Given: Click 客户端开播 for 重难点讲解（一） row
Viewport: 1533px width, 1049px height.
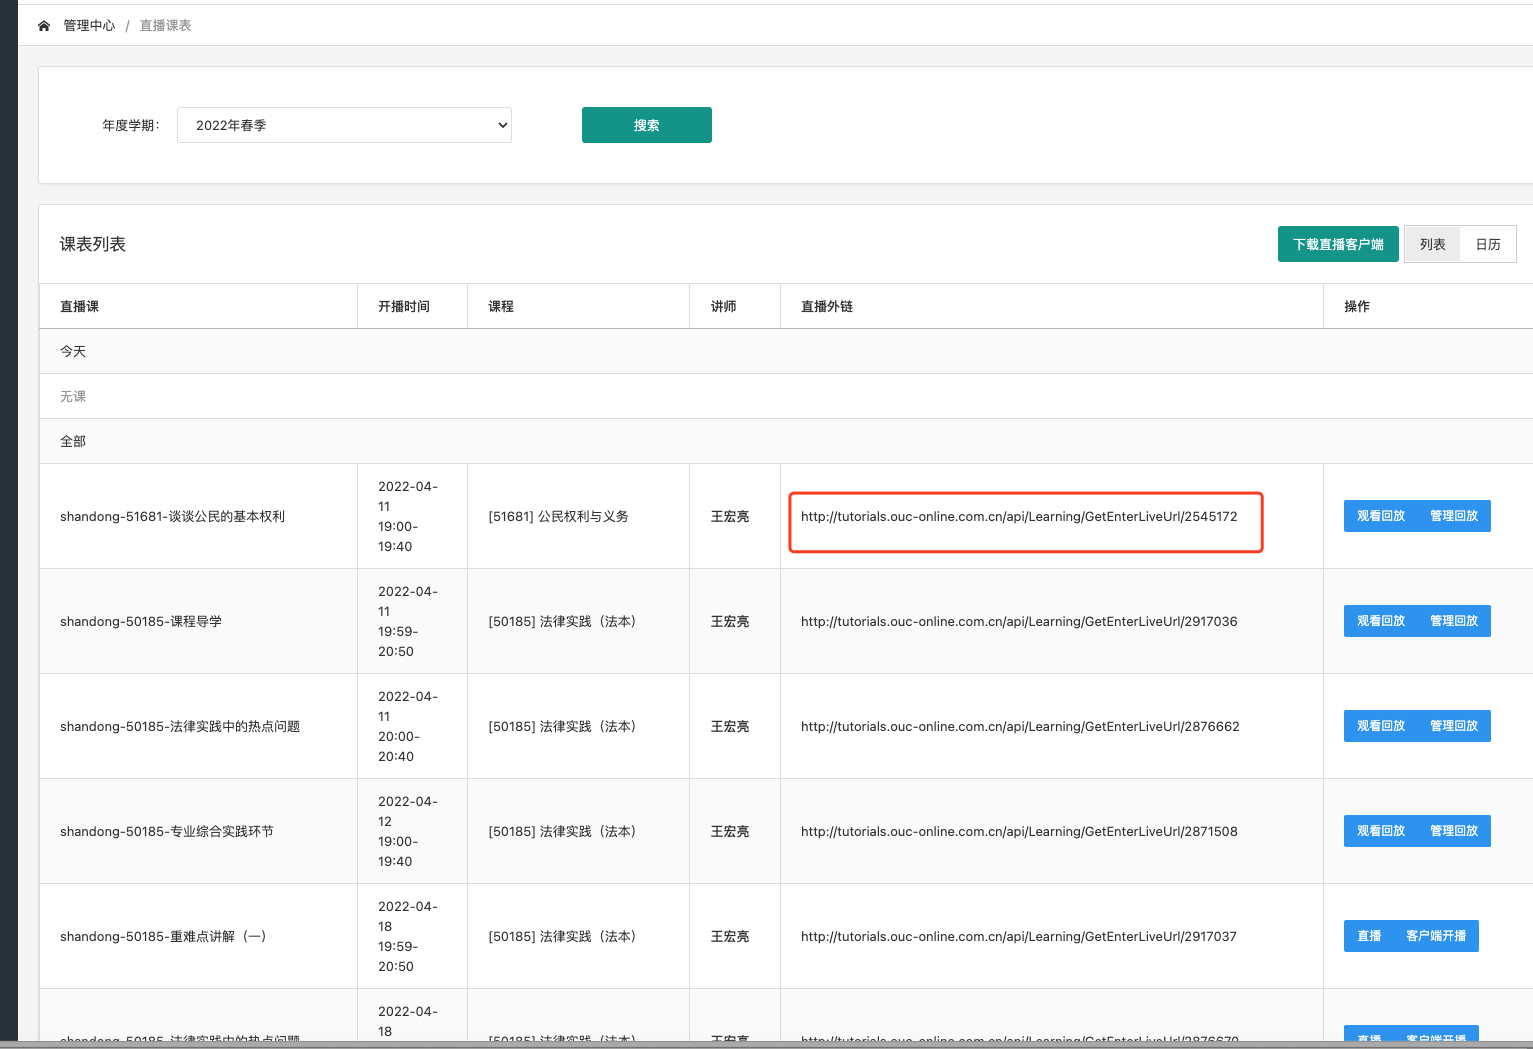Looking at the screenshot, I should tap(1436, 936).
